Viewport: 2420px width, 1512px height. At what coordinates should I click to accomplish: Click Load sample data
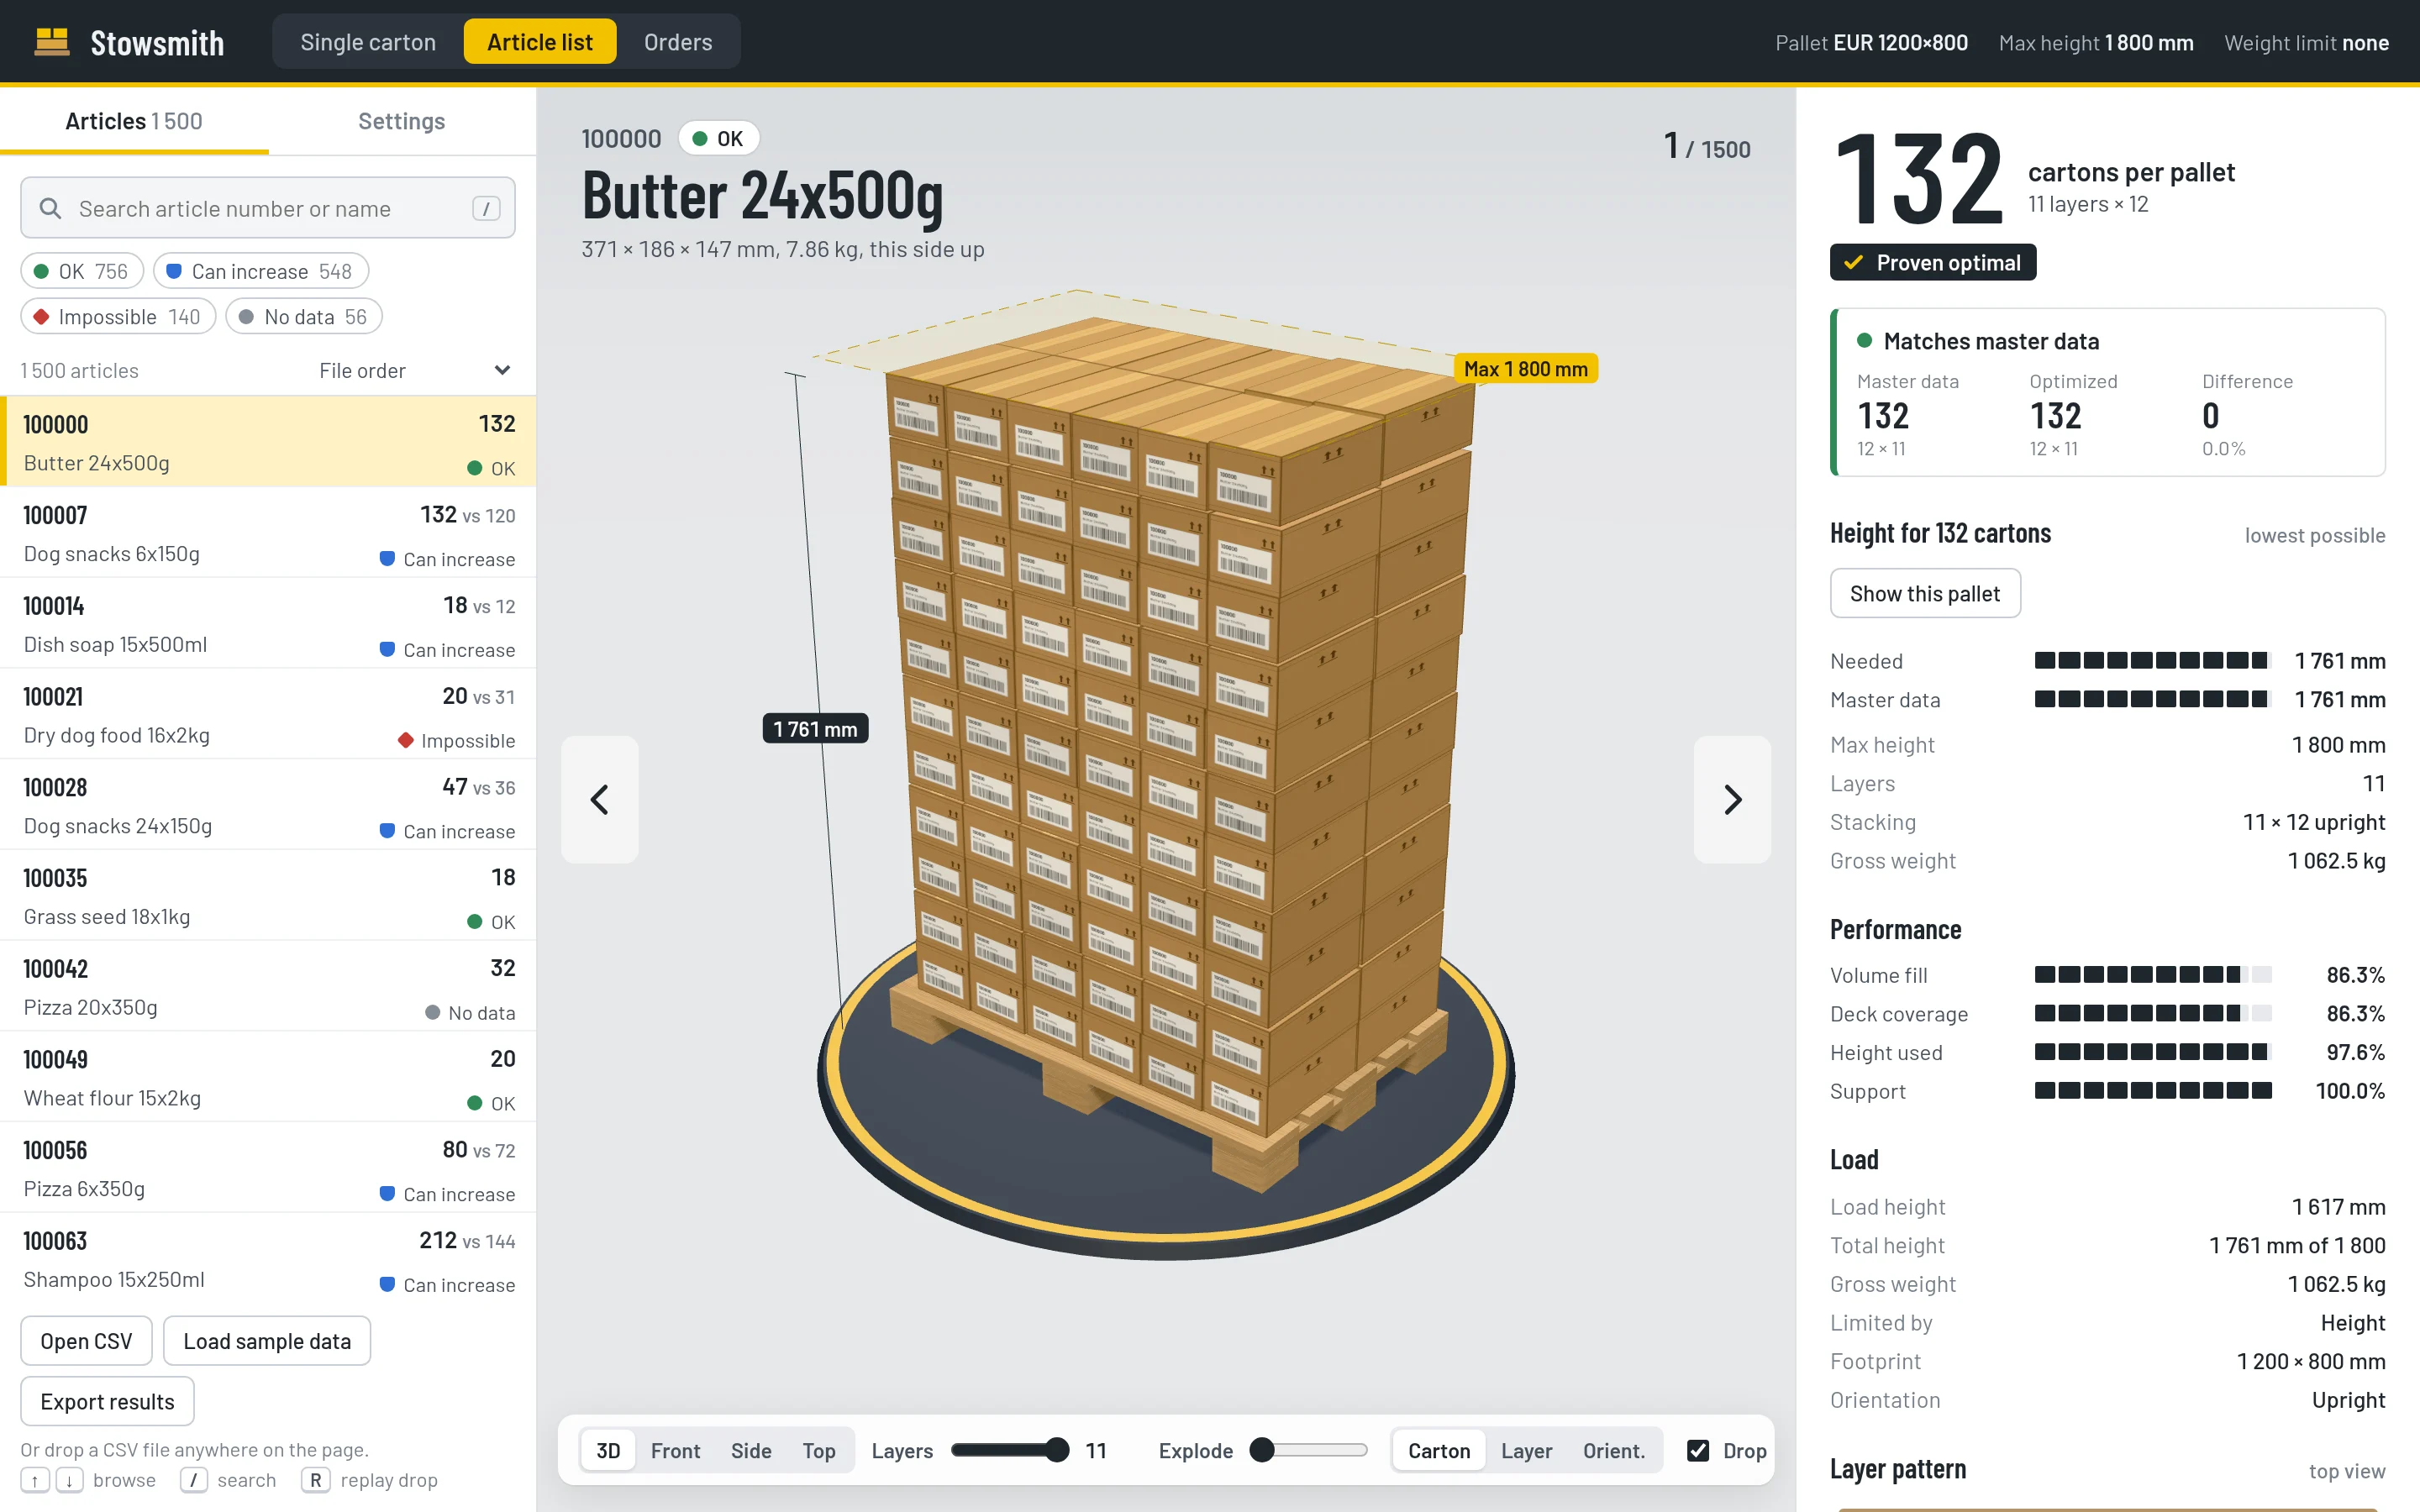(x=267, y=1340)
